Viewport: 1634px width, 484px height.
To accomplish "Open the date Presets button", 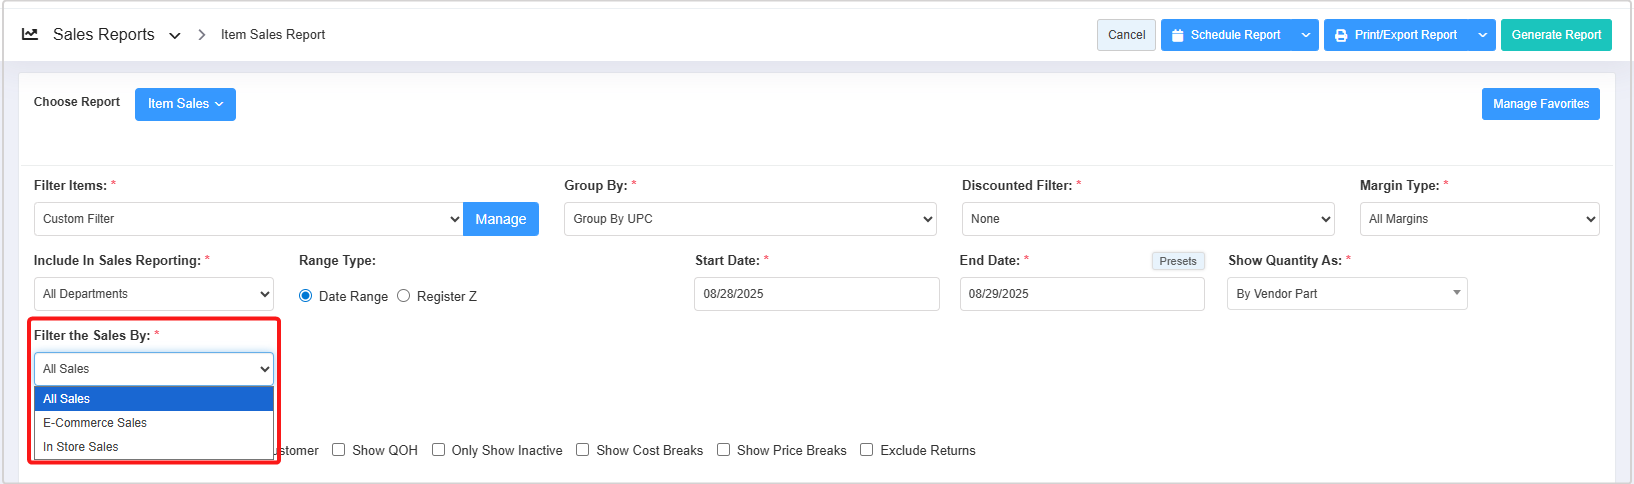I will [x=1177, y=261].
